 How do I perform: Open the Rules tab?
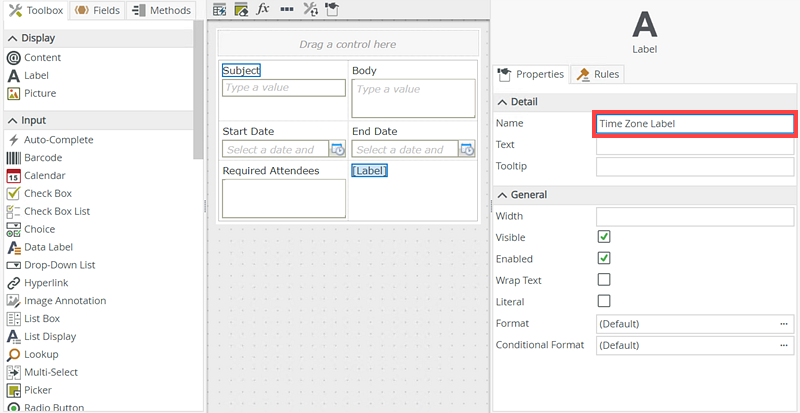coord(598,74)
